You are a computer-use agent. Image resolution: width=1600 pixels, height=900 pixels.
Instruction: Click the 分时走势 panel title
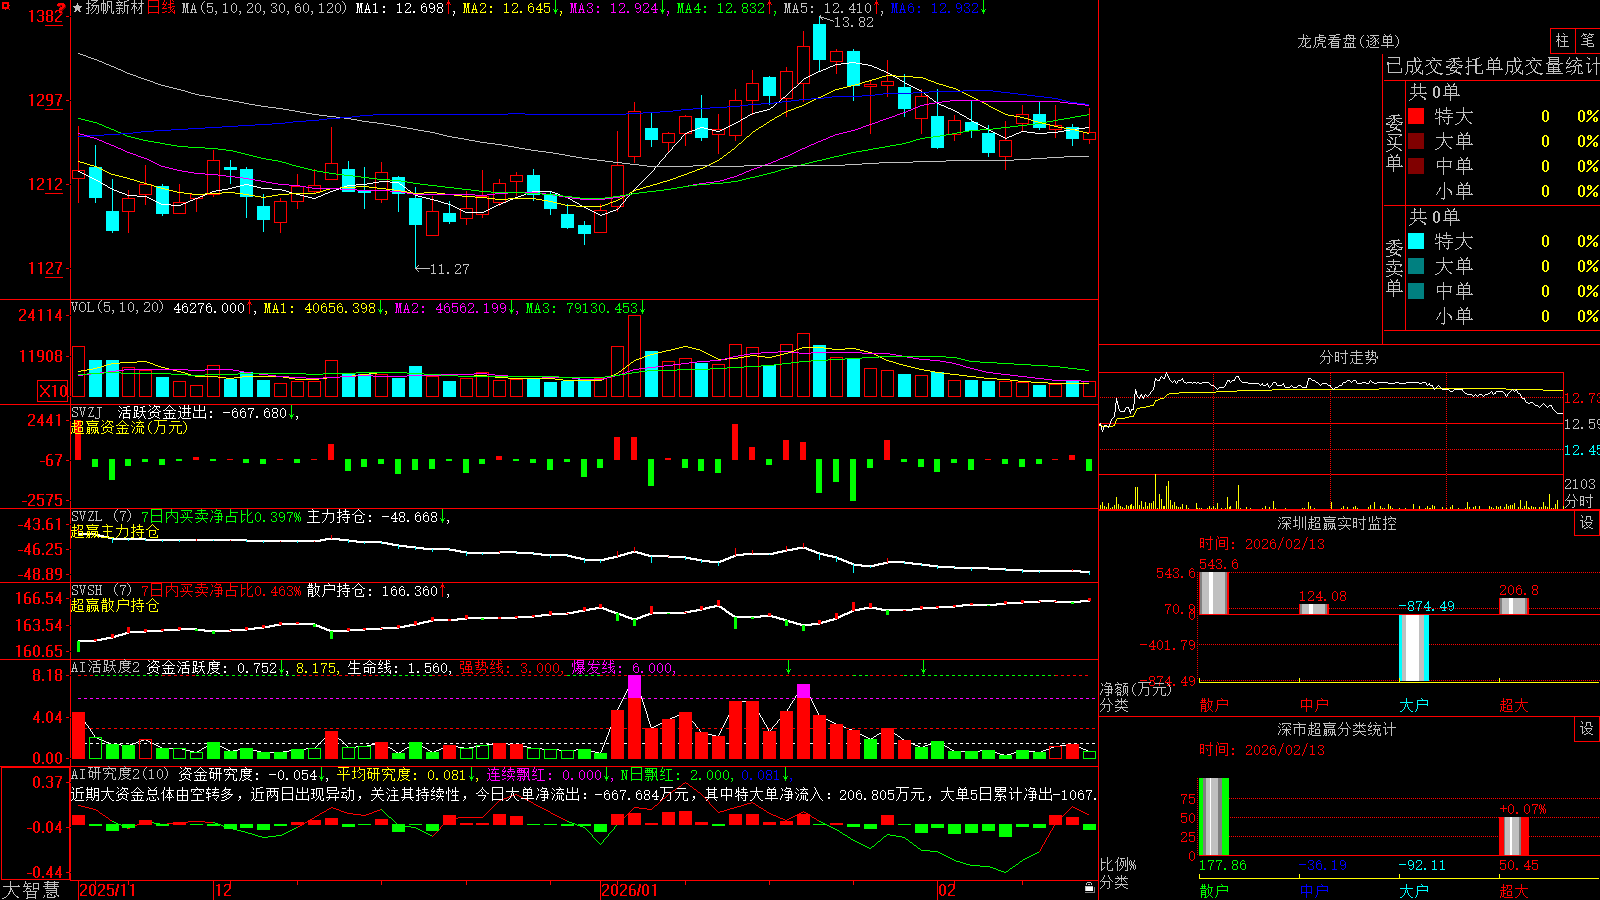click(1349, 357)
